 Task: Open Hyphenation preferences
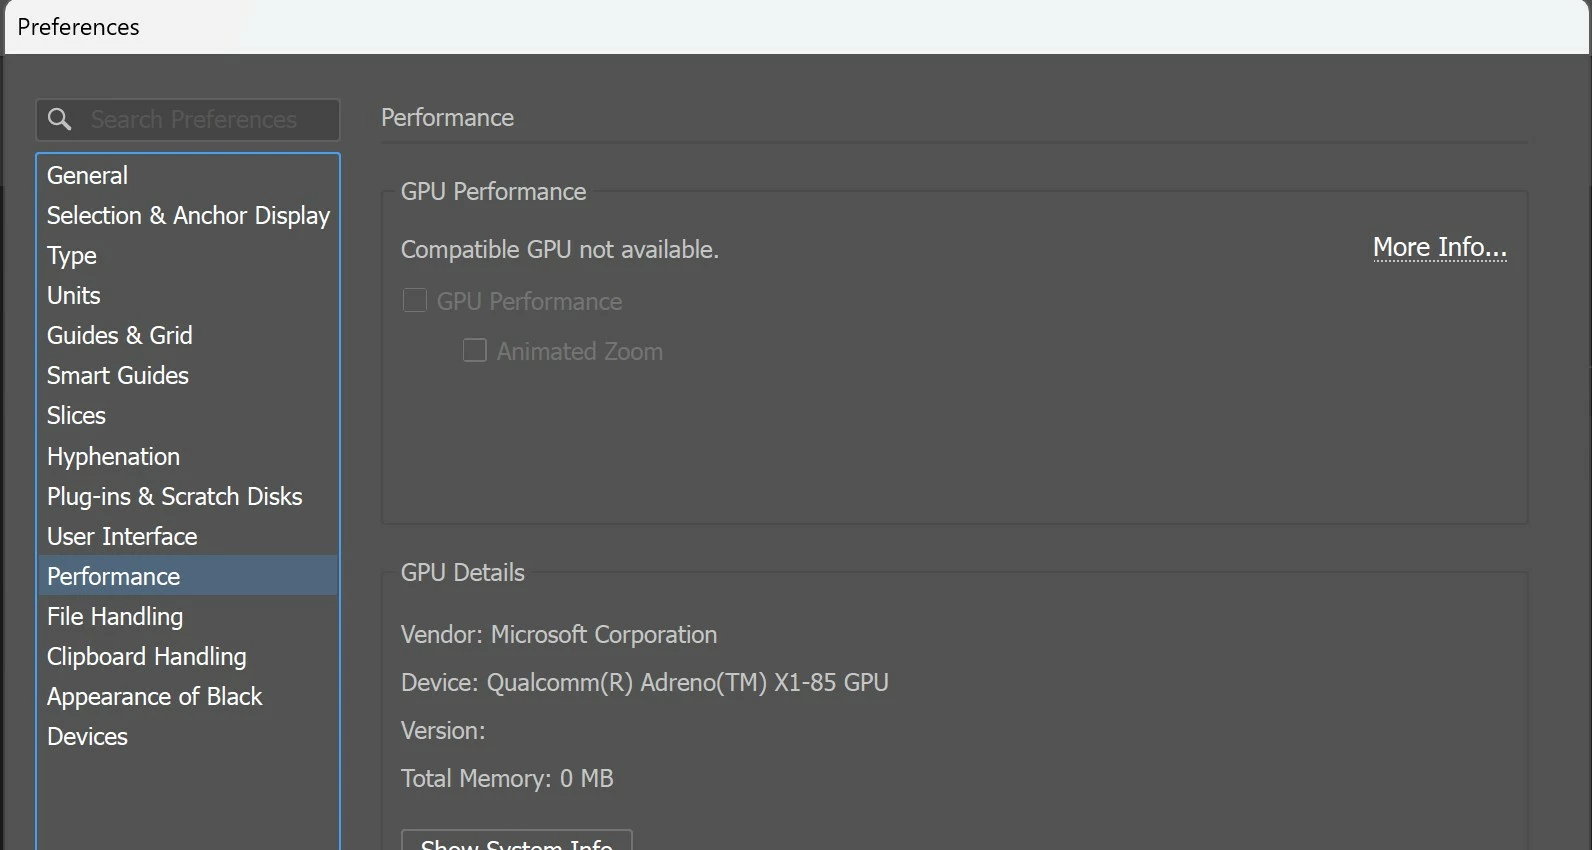pyautogui.click(x=114, y=457)
